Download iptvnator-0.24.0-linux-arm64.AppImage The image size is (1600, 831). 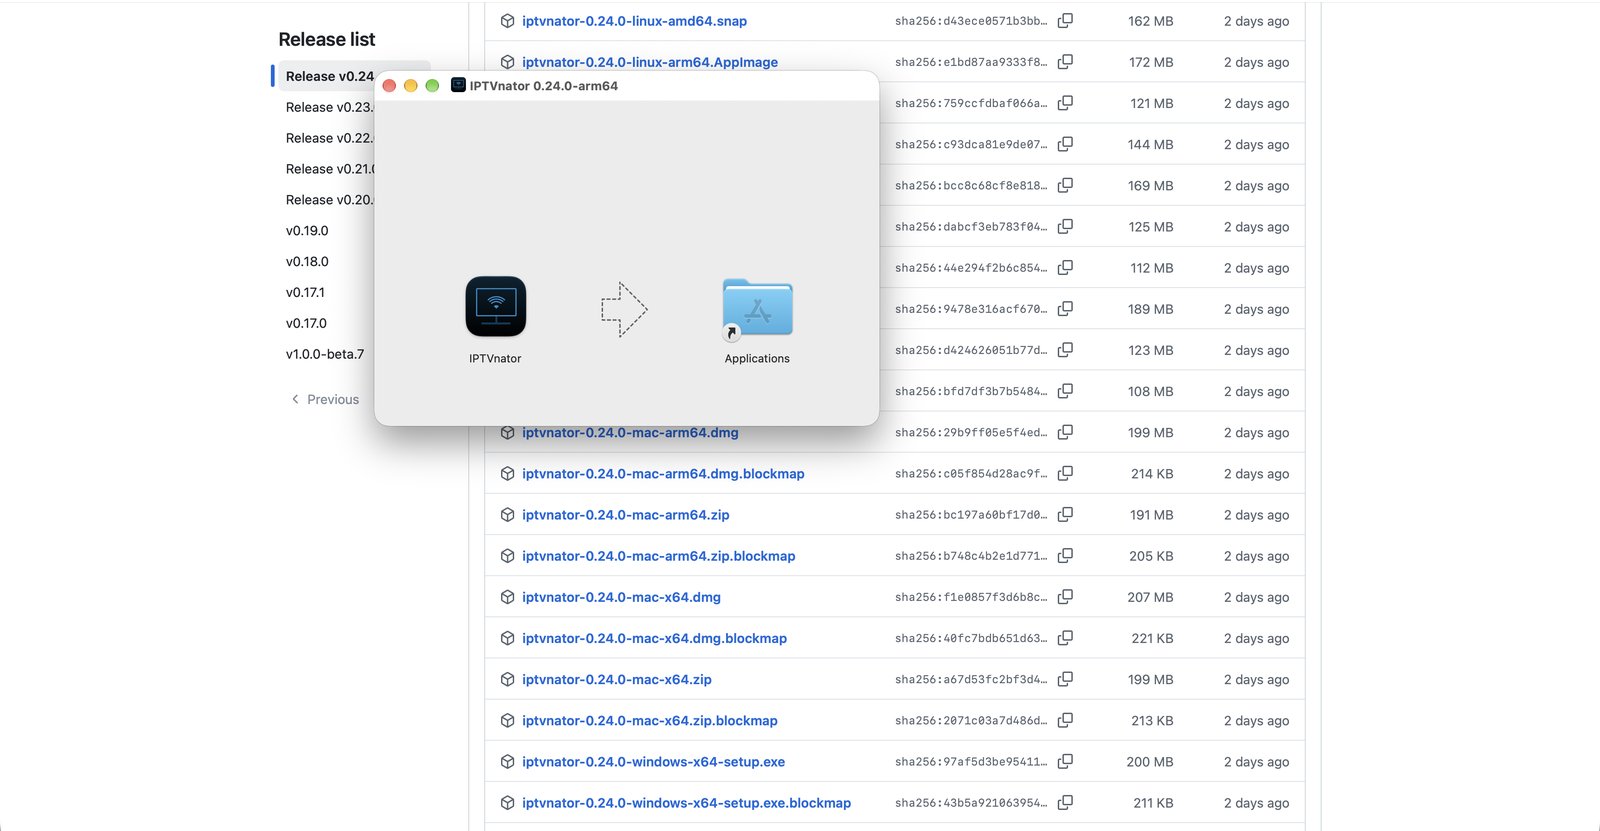point(650,62)
